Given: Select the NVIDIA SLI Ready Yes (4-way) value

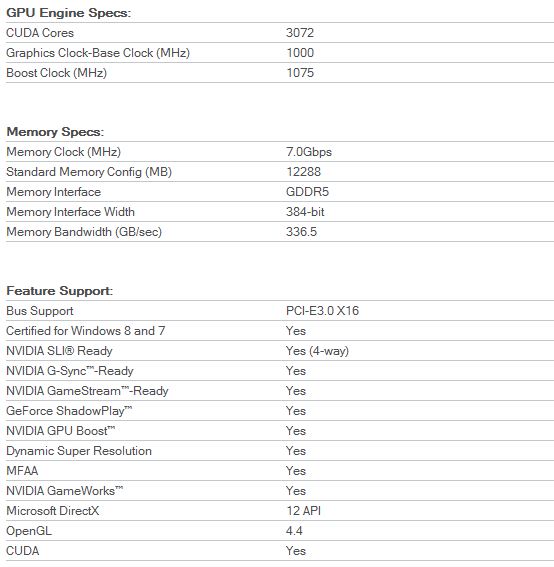Looking at the screenshot, I should click(317, 351).
